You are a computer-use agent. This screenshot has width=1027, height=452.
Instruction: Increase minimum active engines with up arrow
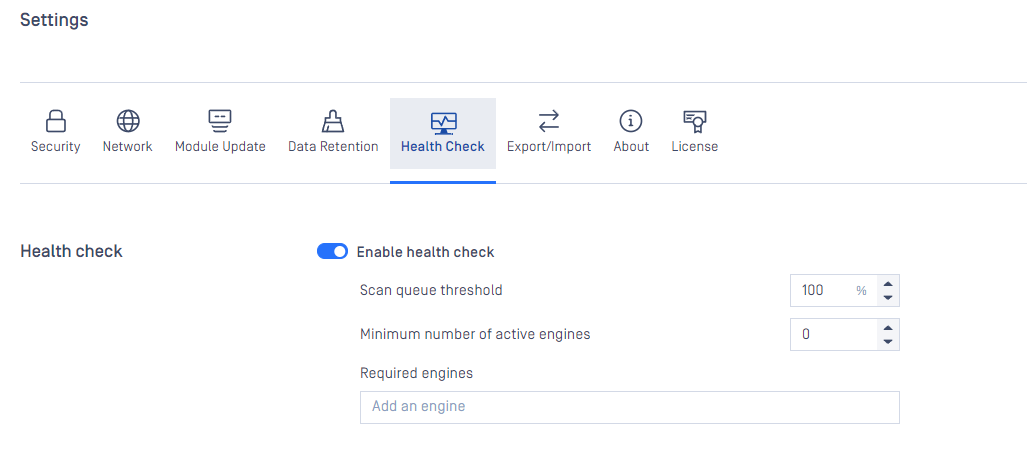click(887, 328)
